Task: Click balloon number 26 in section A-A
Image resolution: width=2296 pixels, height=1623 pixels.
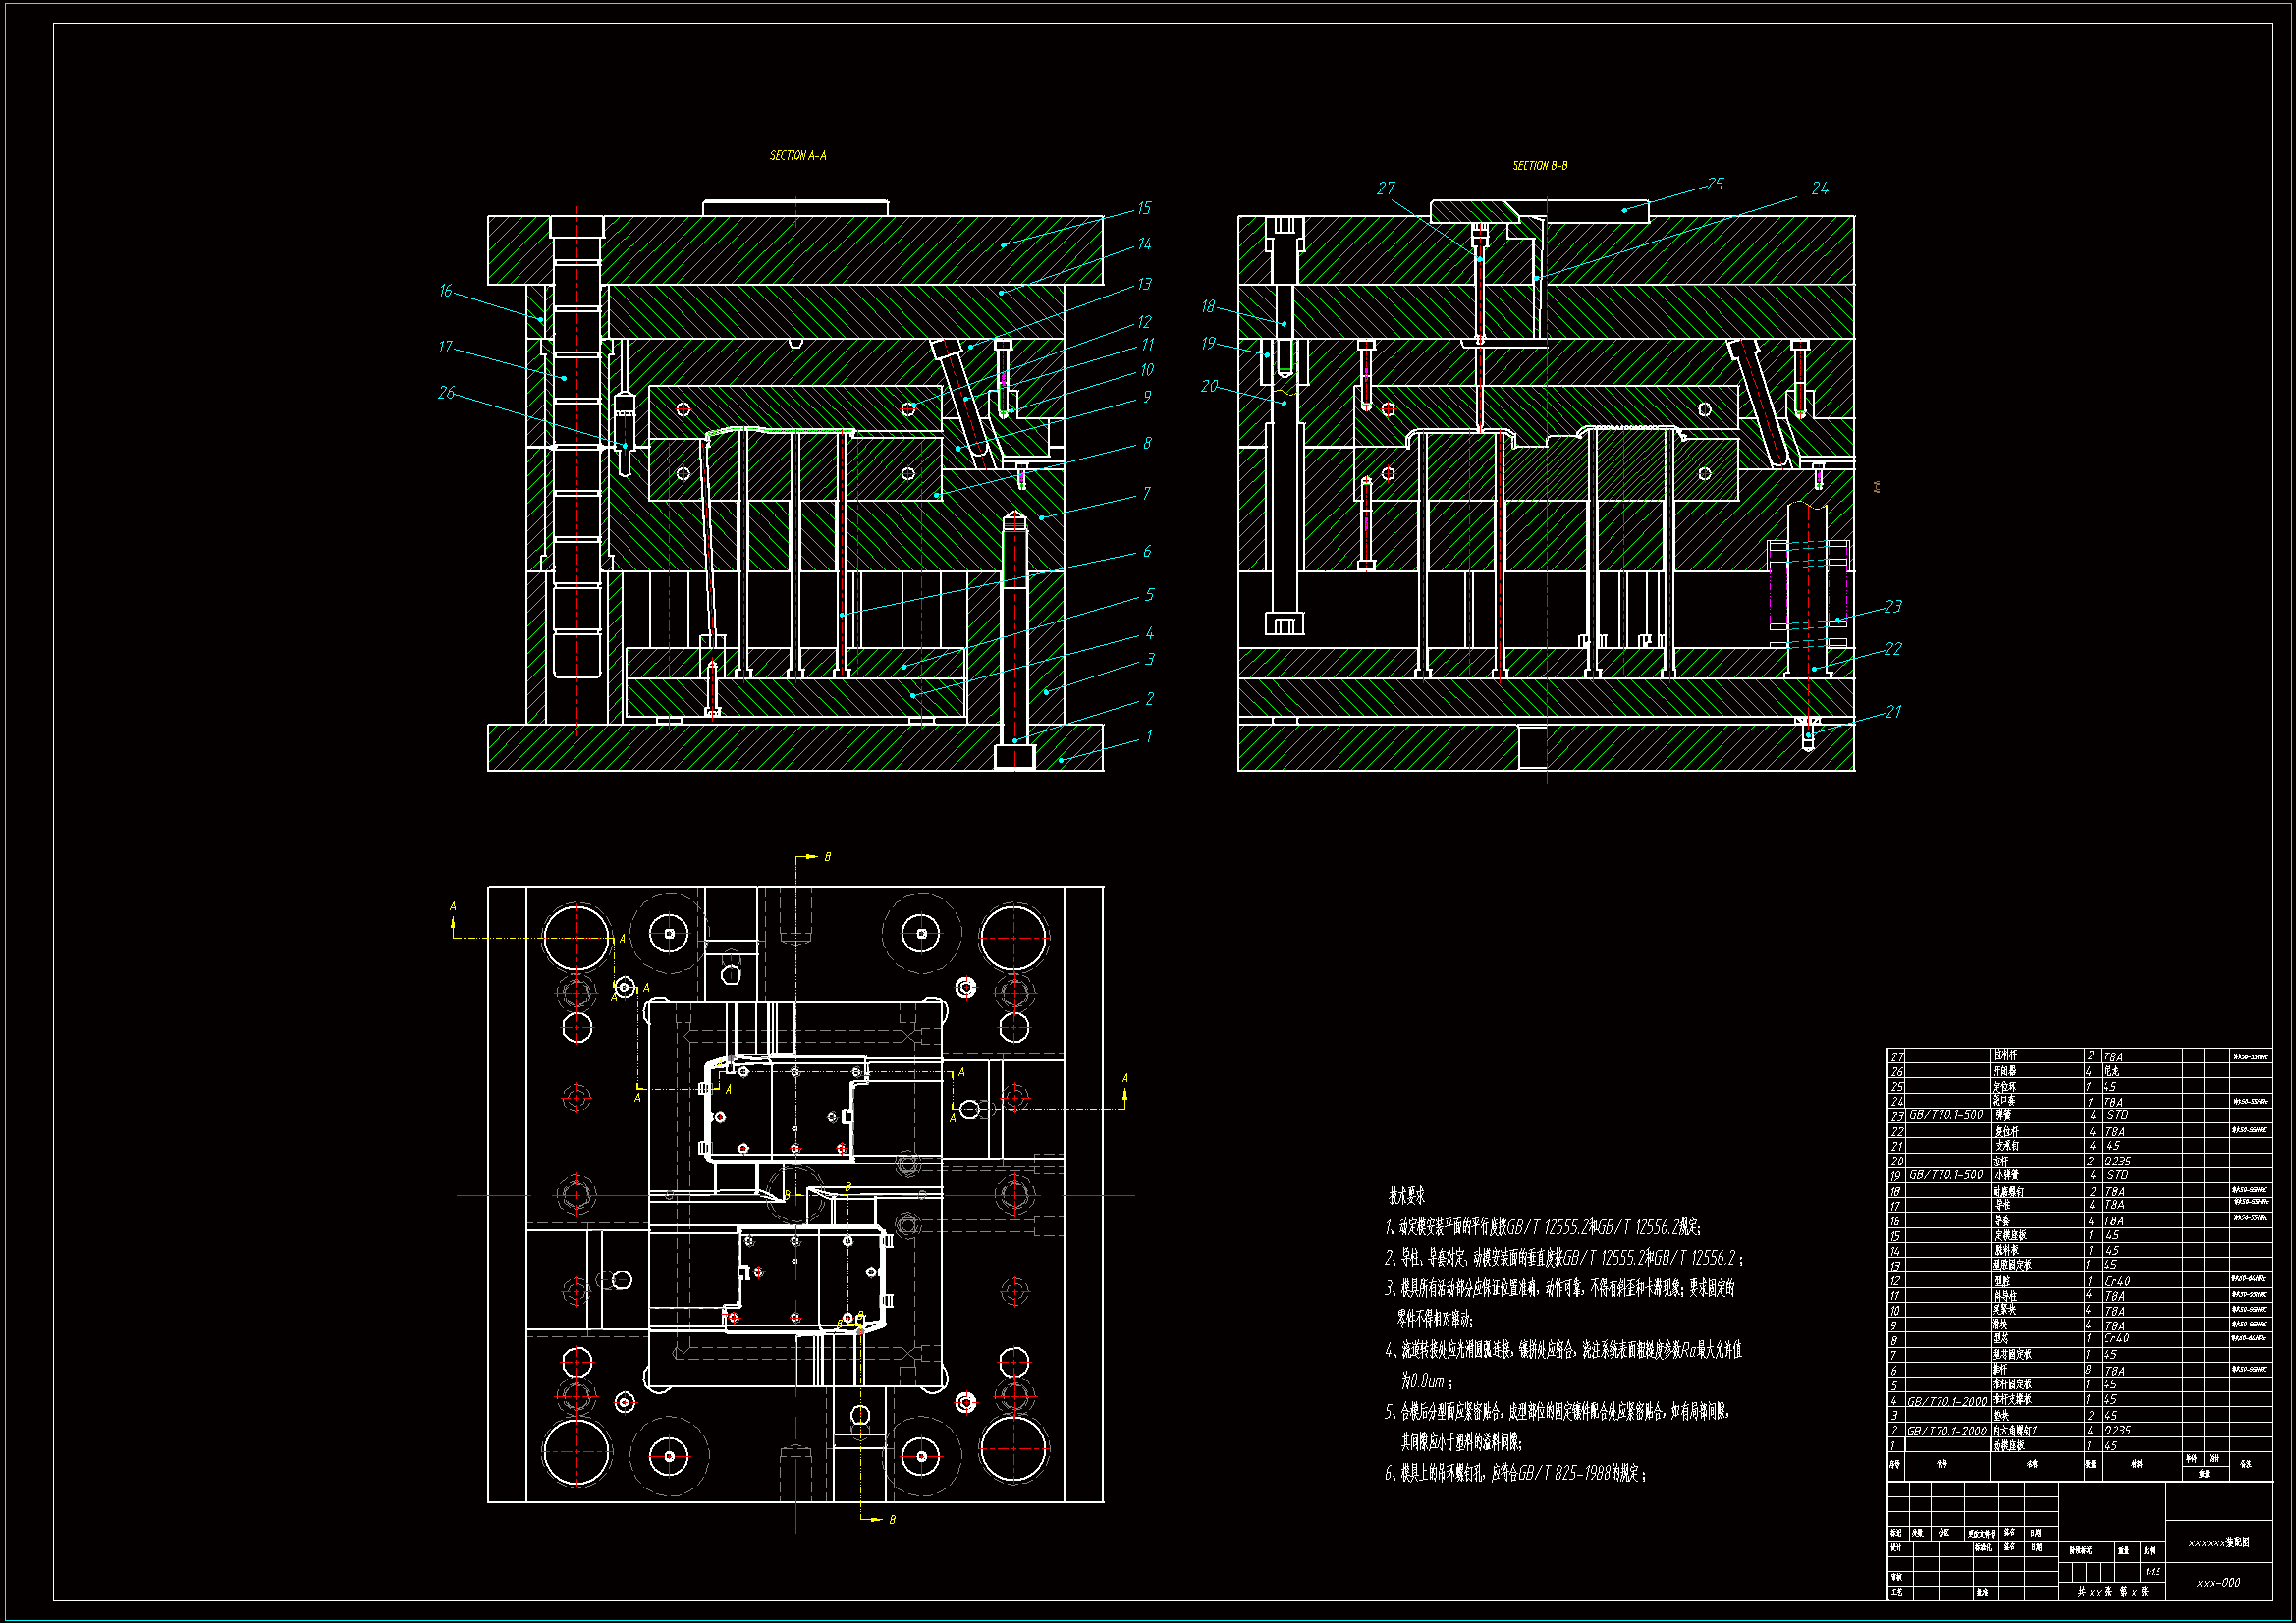Action: [x=446, y=393]
